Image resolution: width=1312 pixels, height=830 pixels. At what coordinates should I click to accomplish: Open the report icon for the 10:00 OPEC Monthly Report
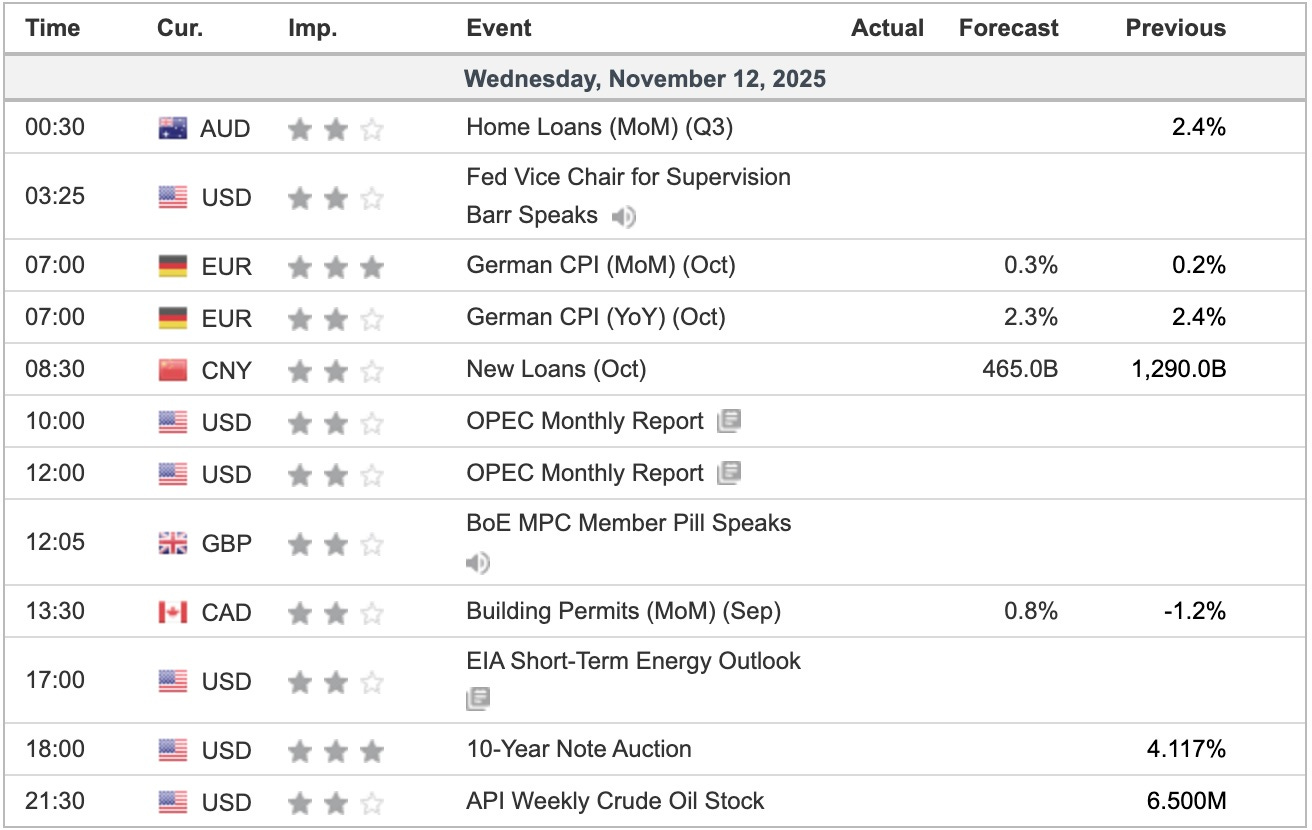(728, 422)
